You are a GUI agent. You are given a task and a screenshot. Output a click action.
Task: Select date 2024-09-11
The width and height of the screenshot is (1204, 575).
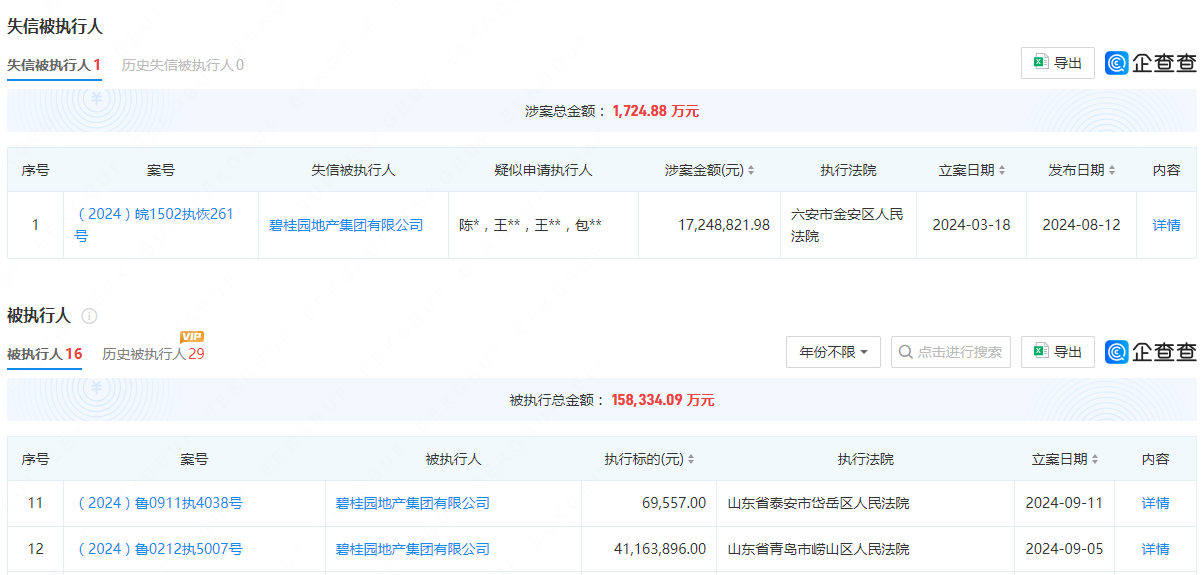point(1064,503)
